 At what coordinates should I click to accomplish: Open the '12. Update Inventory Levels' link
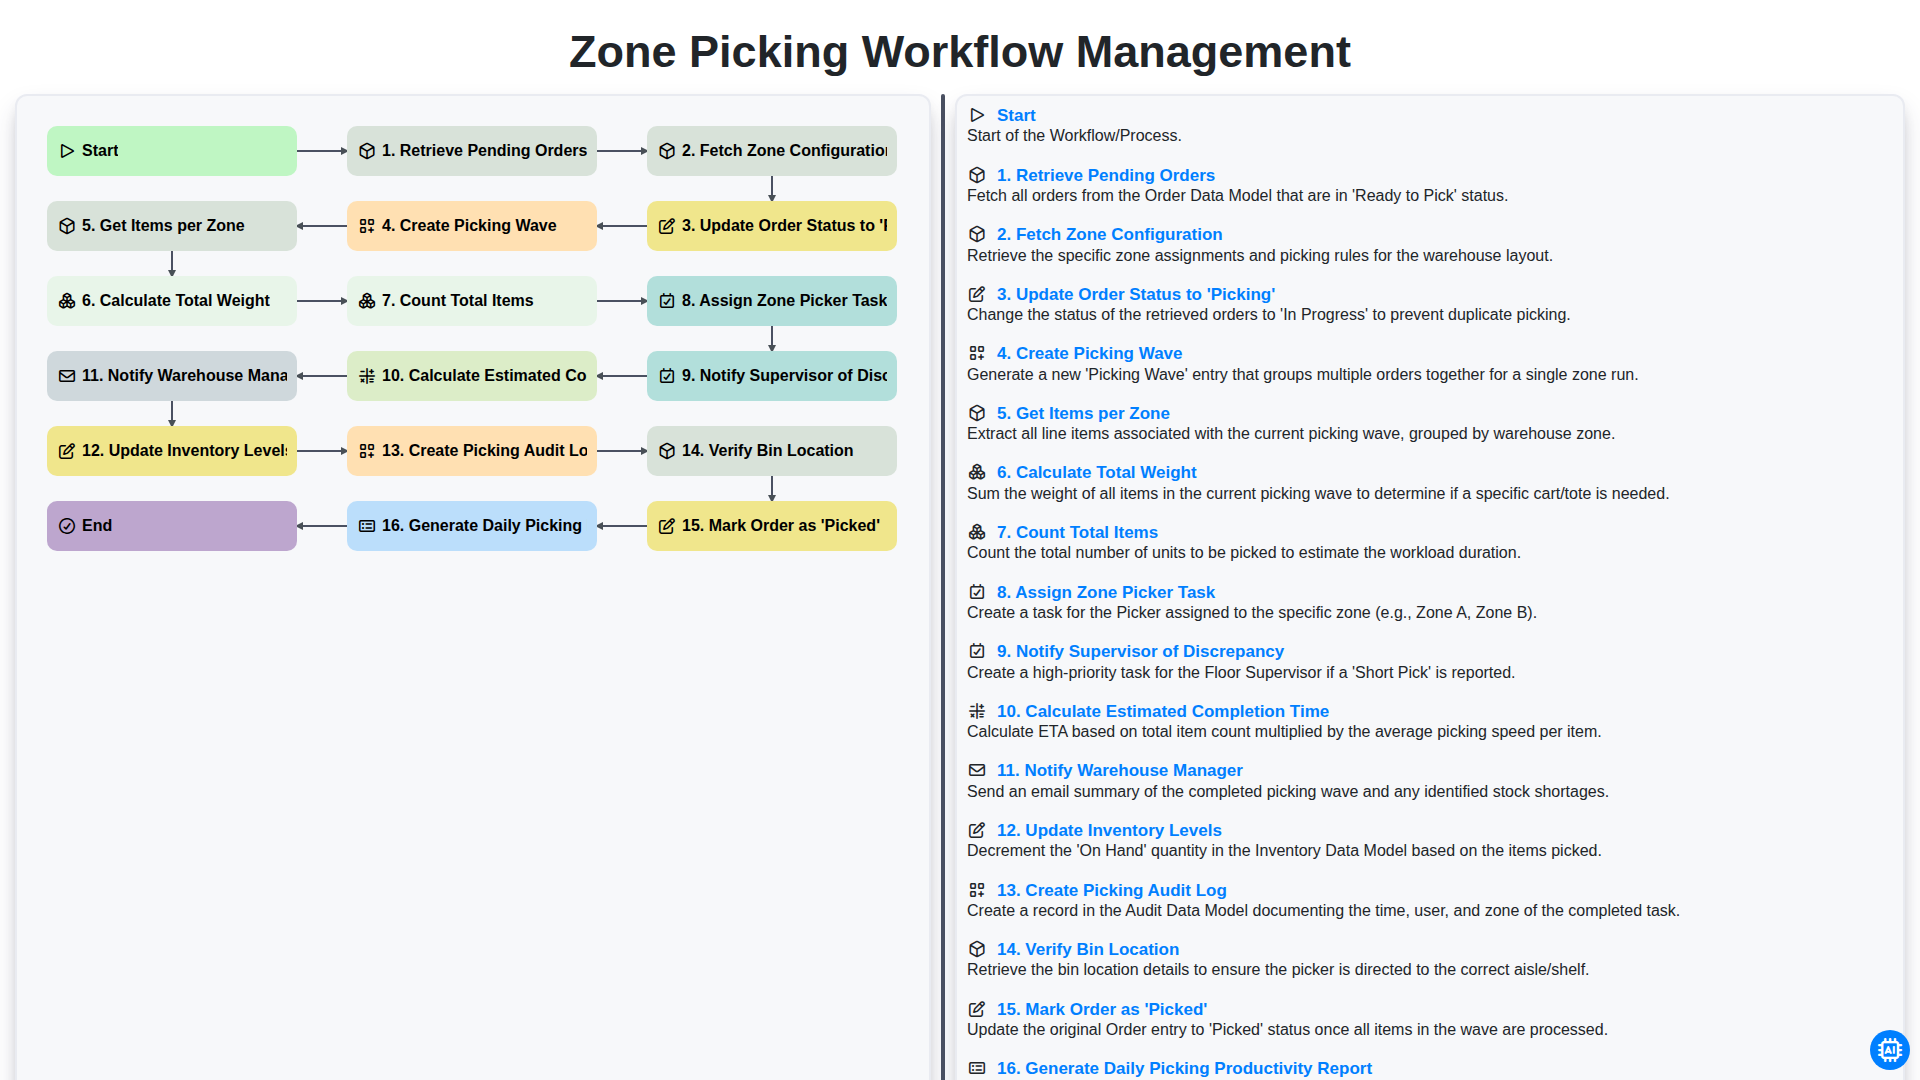(1109, 830)
